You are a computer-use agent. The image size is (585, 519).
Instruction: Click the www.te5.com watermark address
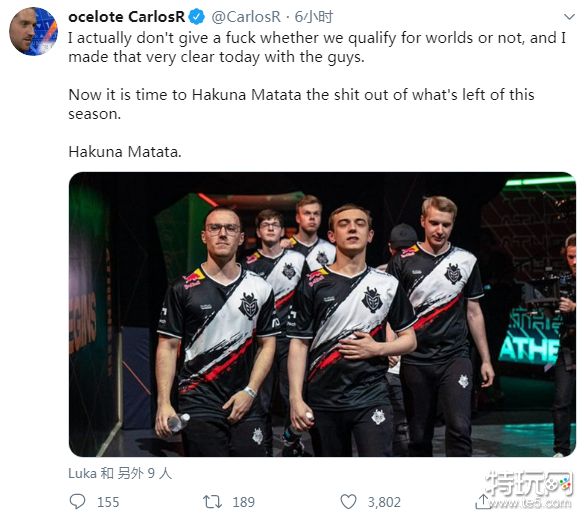click(530, 503)
